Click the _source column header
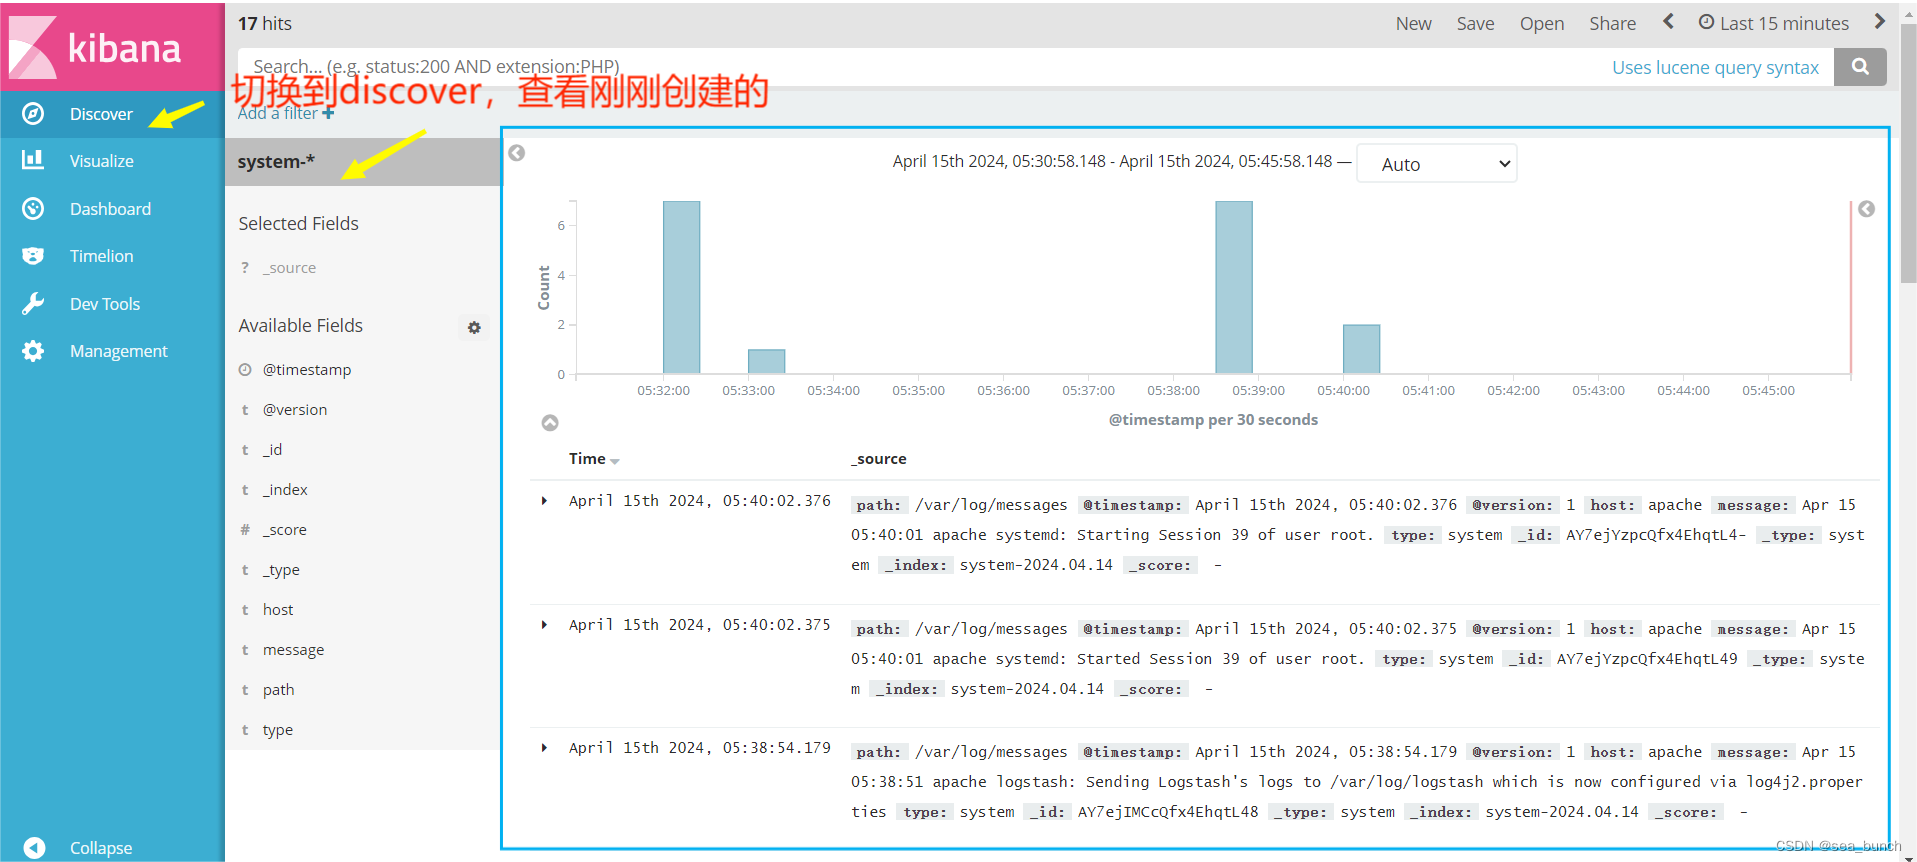 tap(879, 459)
